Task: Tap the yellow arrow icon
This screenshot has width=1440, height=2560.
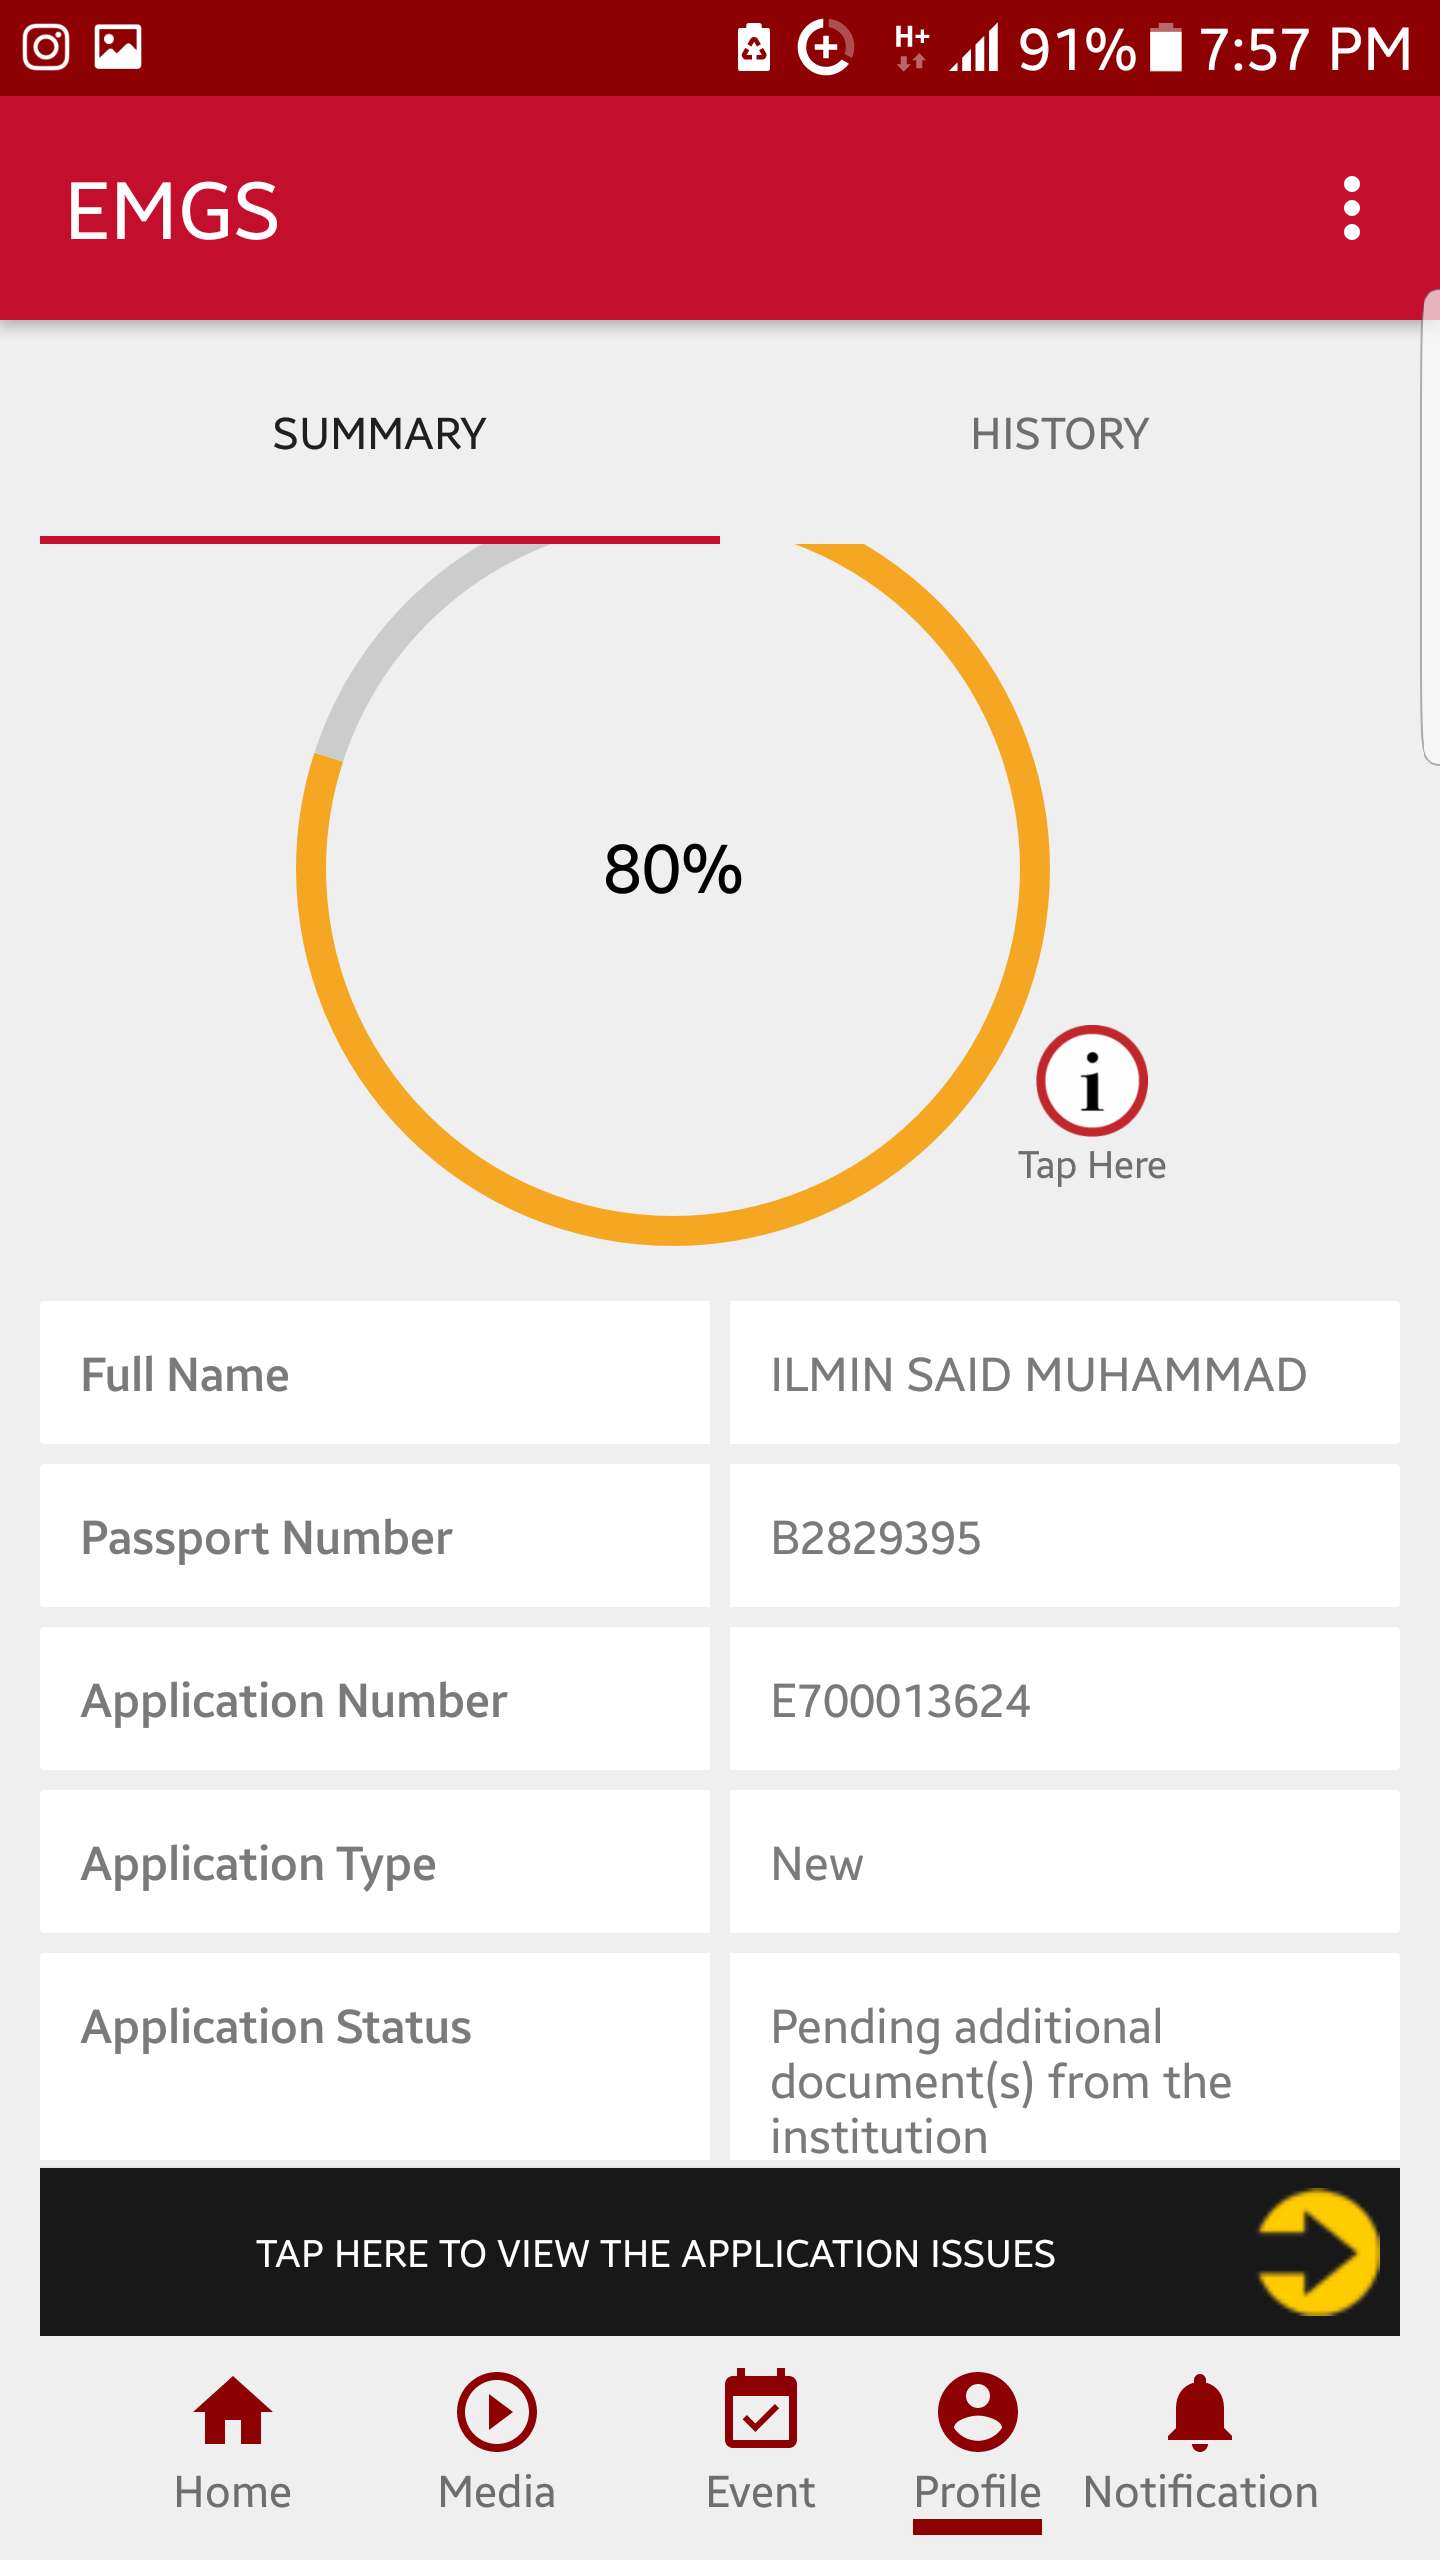Action: click(1317, 2252)
